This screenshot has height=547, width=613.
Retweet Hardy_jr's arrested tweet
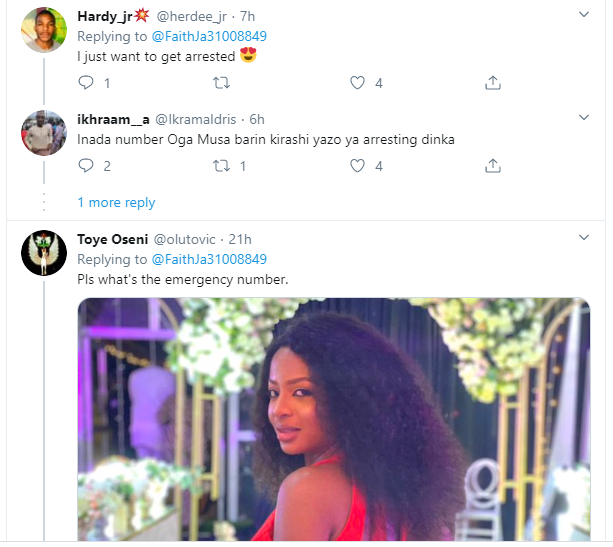[222, 83]
